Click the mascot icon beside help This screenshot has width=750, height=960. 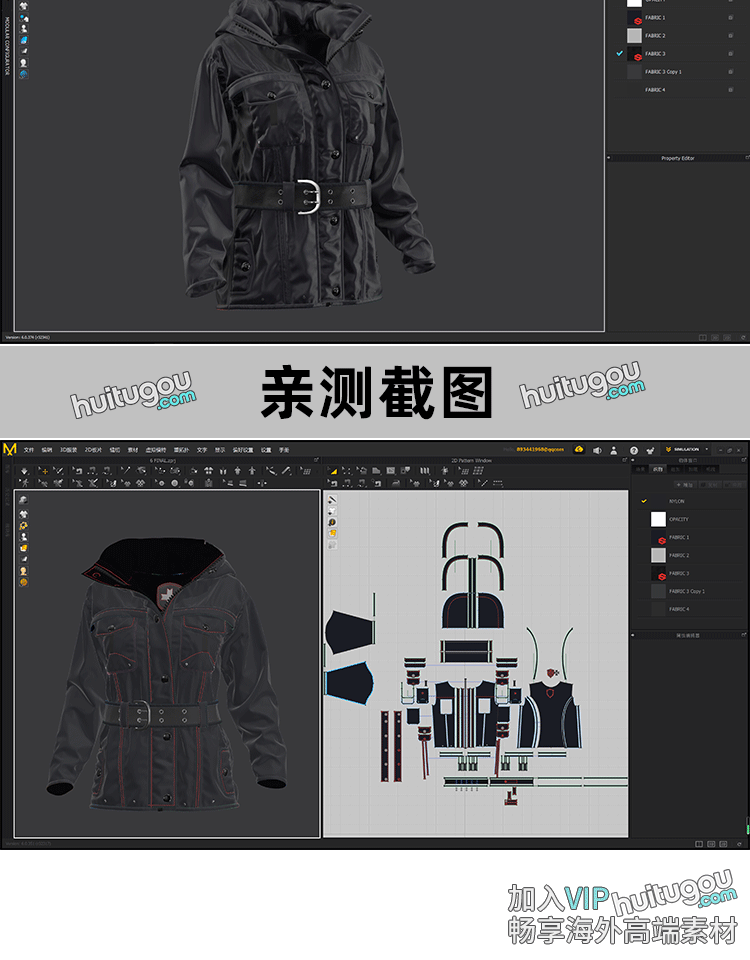pyautogui.click(x=650, y=450)
